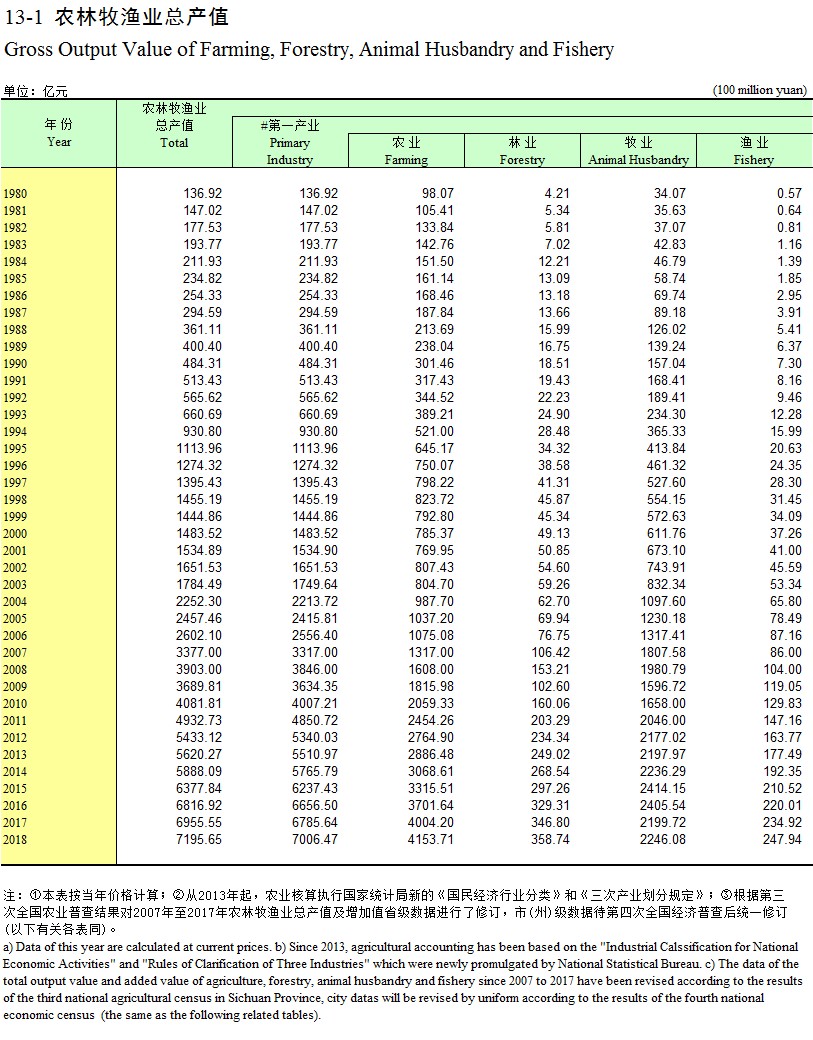Screen dimensions: 813x1040
Task: Select animal husbandry value 2414.15
Action: [662, 788]
